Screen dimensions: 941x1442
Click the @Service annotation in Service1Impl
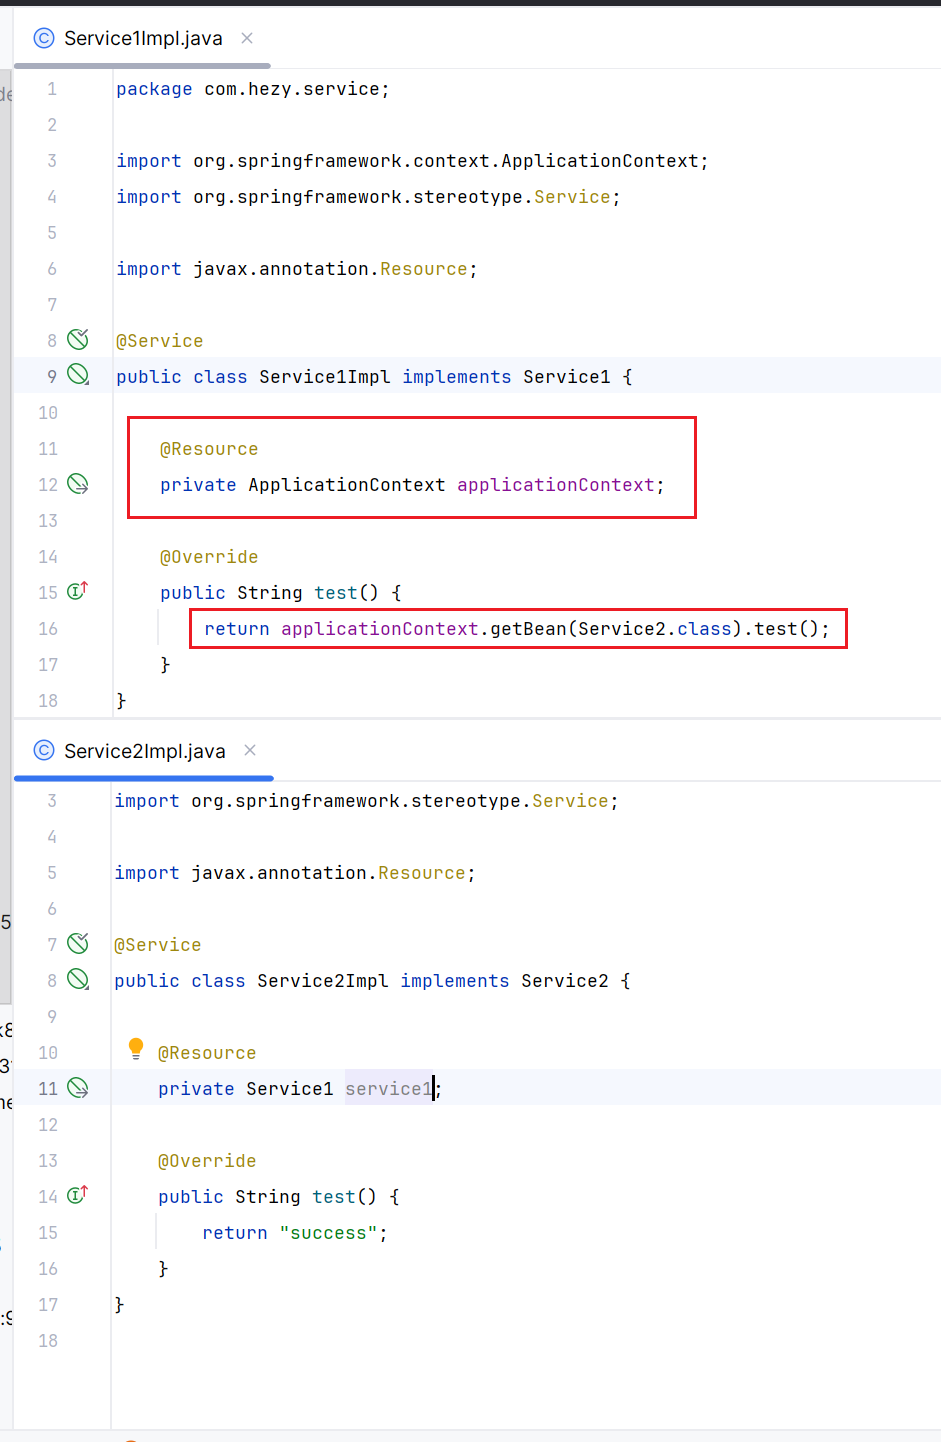click(160, 341)
